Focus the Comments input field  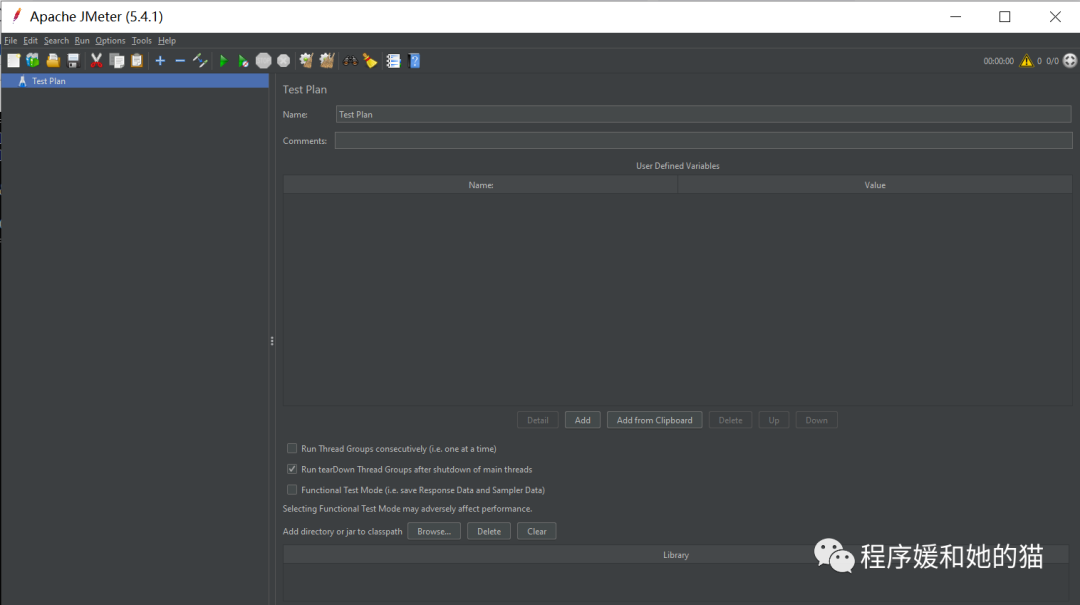coord(703,141)
